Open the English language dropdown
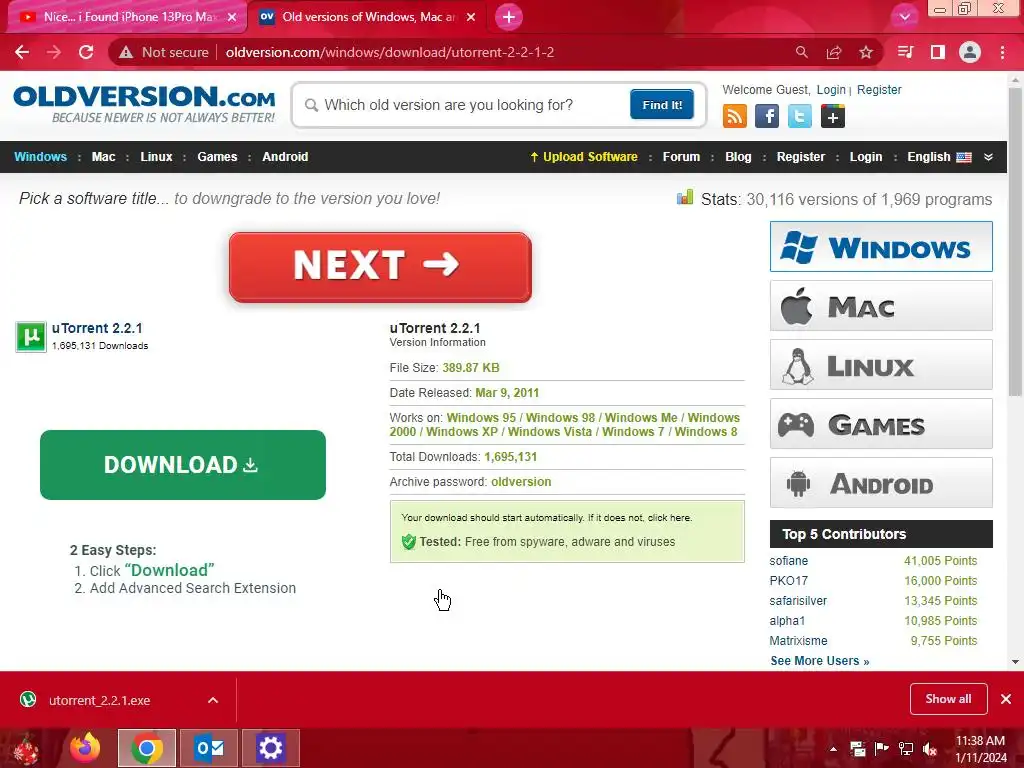The width and height of the screenshot is (1024, 768). (938, 157)
